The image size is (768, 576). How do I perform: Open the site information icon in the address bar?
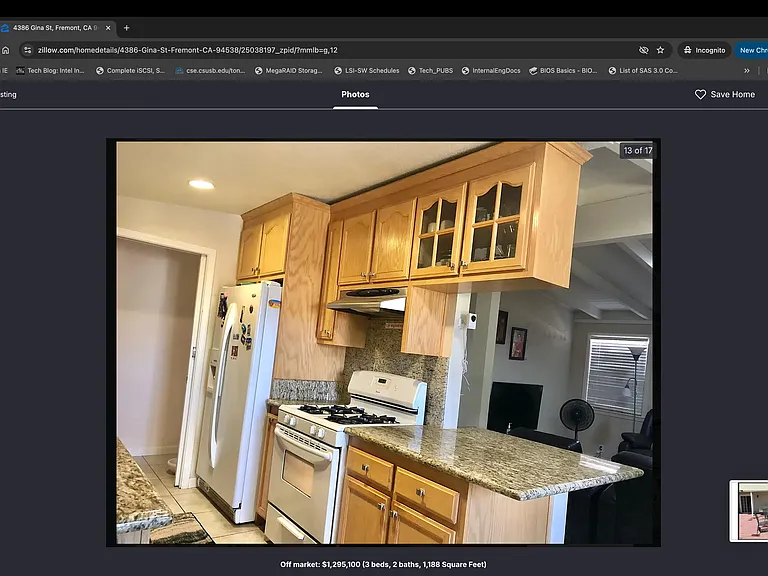pyautogui.click(x=27, y=50)
